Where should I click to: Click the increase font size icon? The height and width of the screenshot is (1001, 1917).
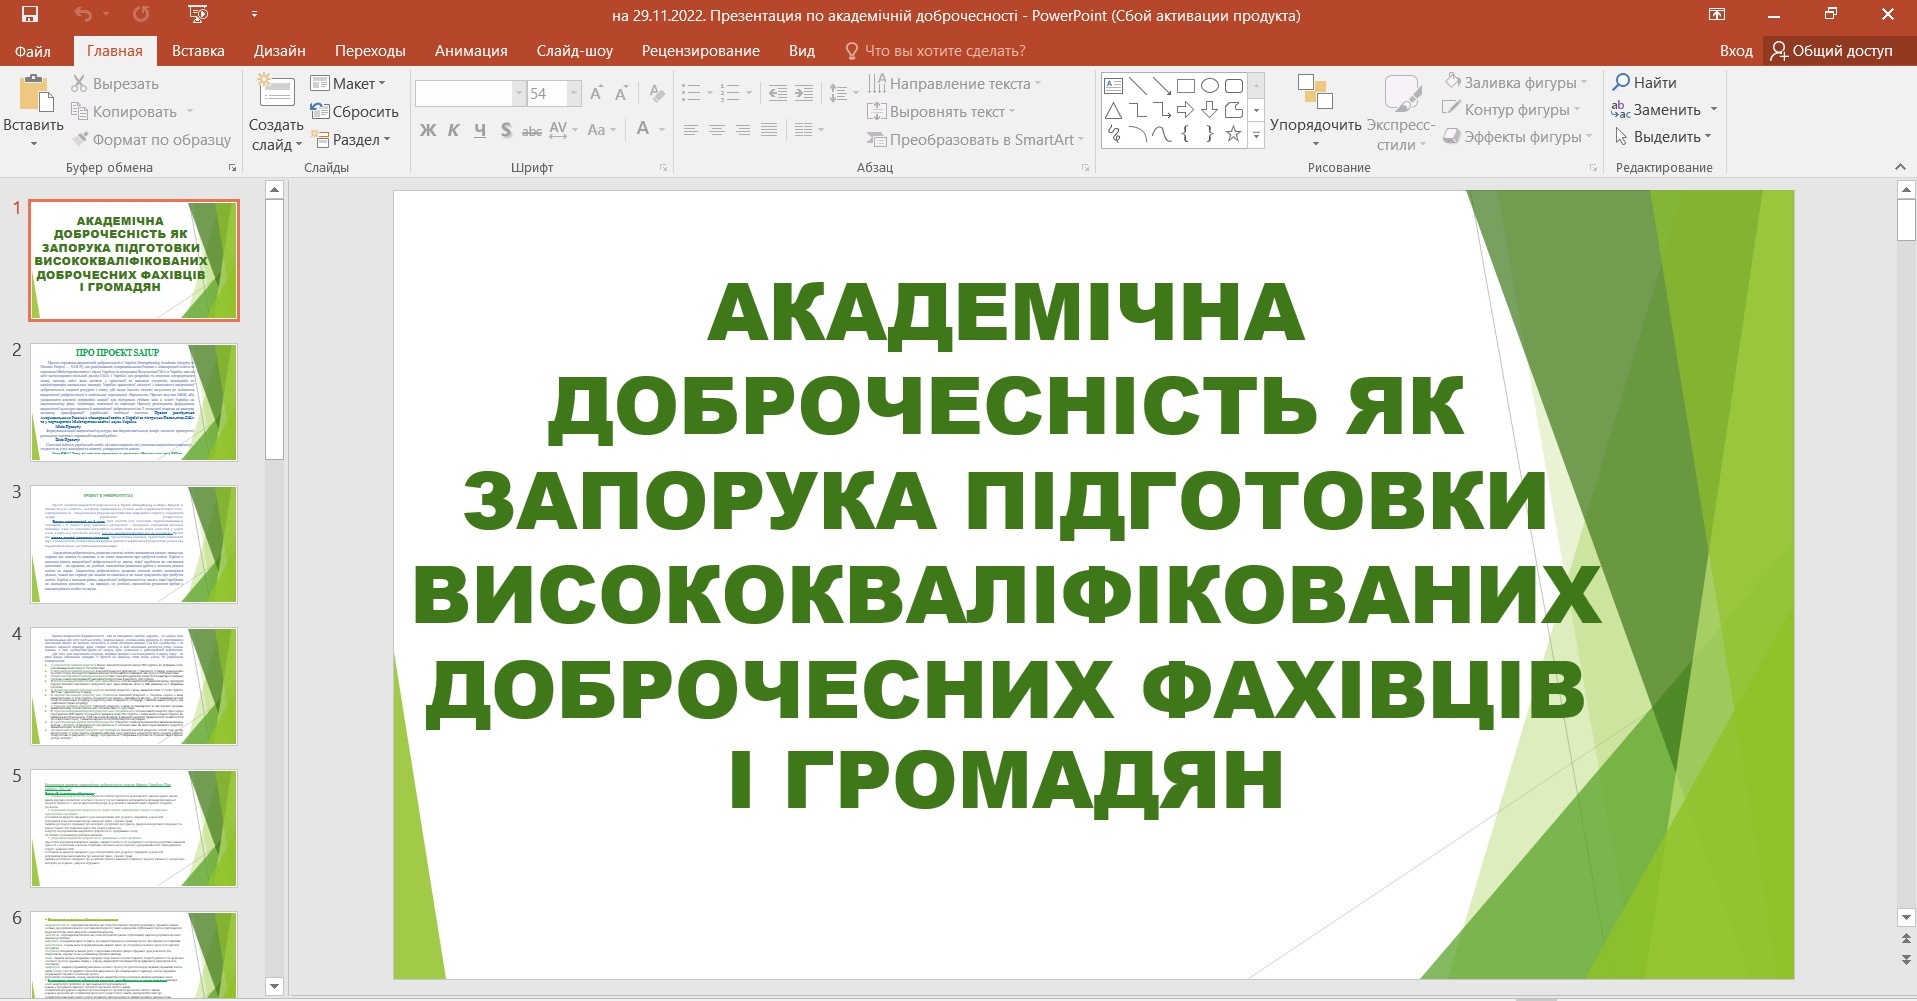pyautogui.click(x=596, y=94)
